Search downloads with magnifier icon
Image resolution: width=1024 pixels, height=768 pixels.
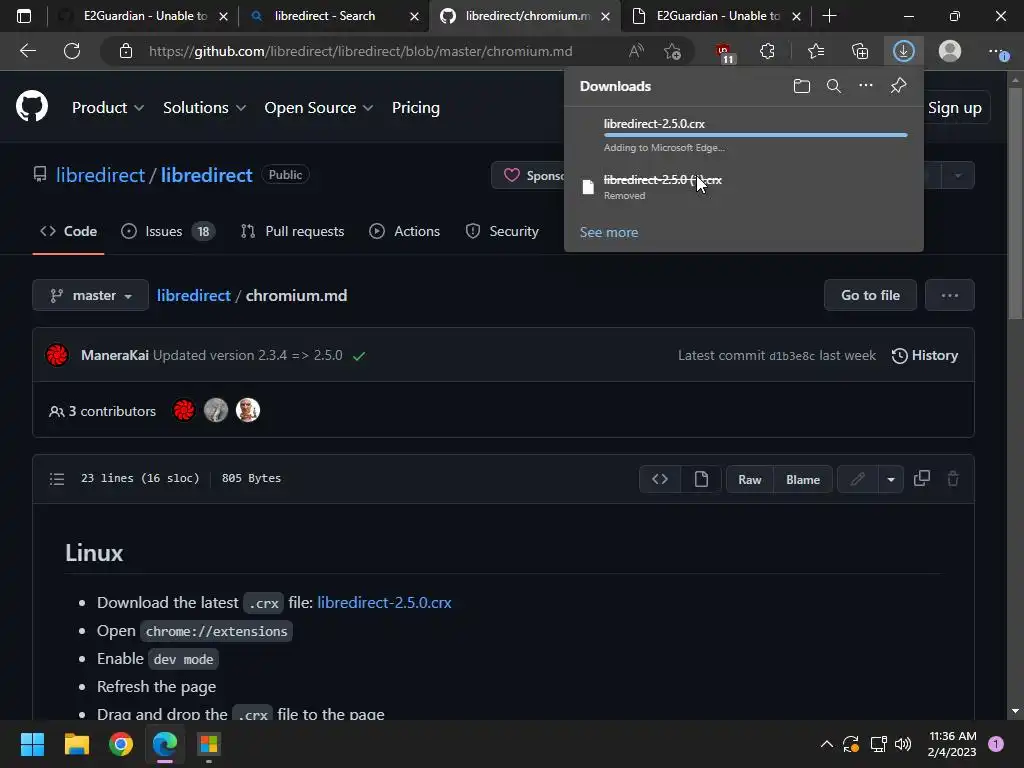833,86
